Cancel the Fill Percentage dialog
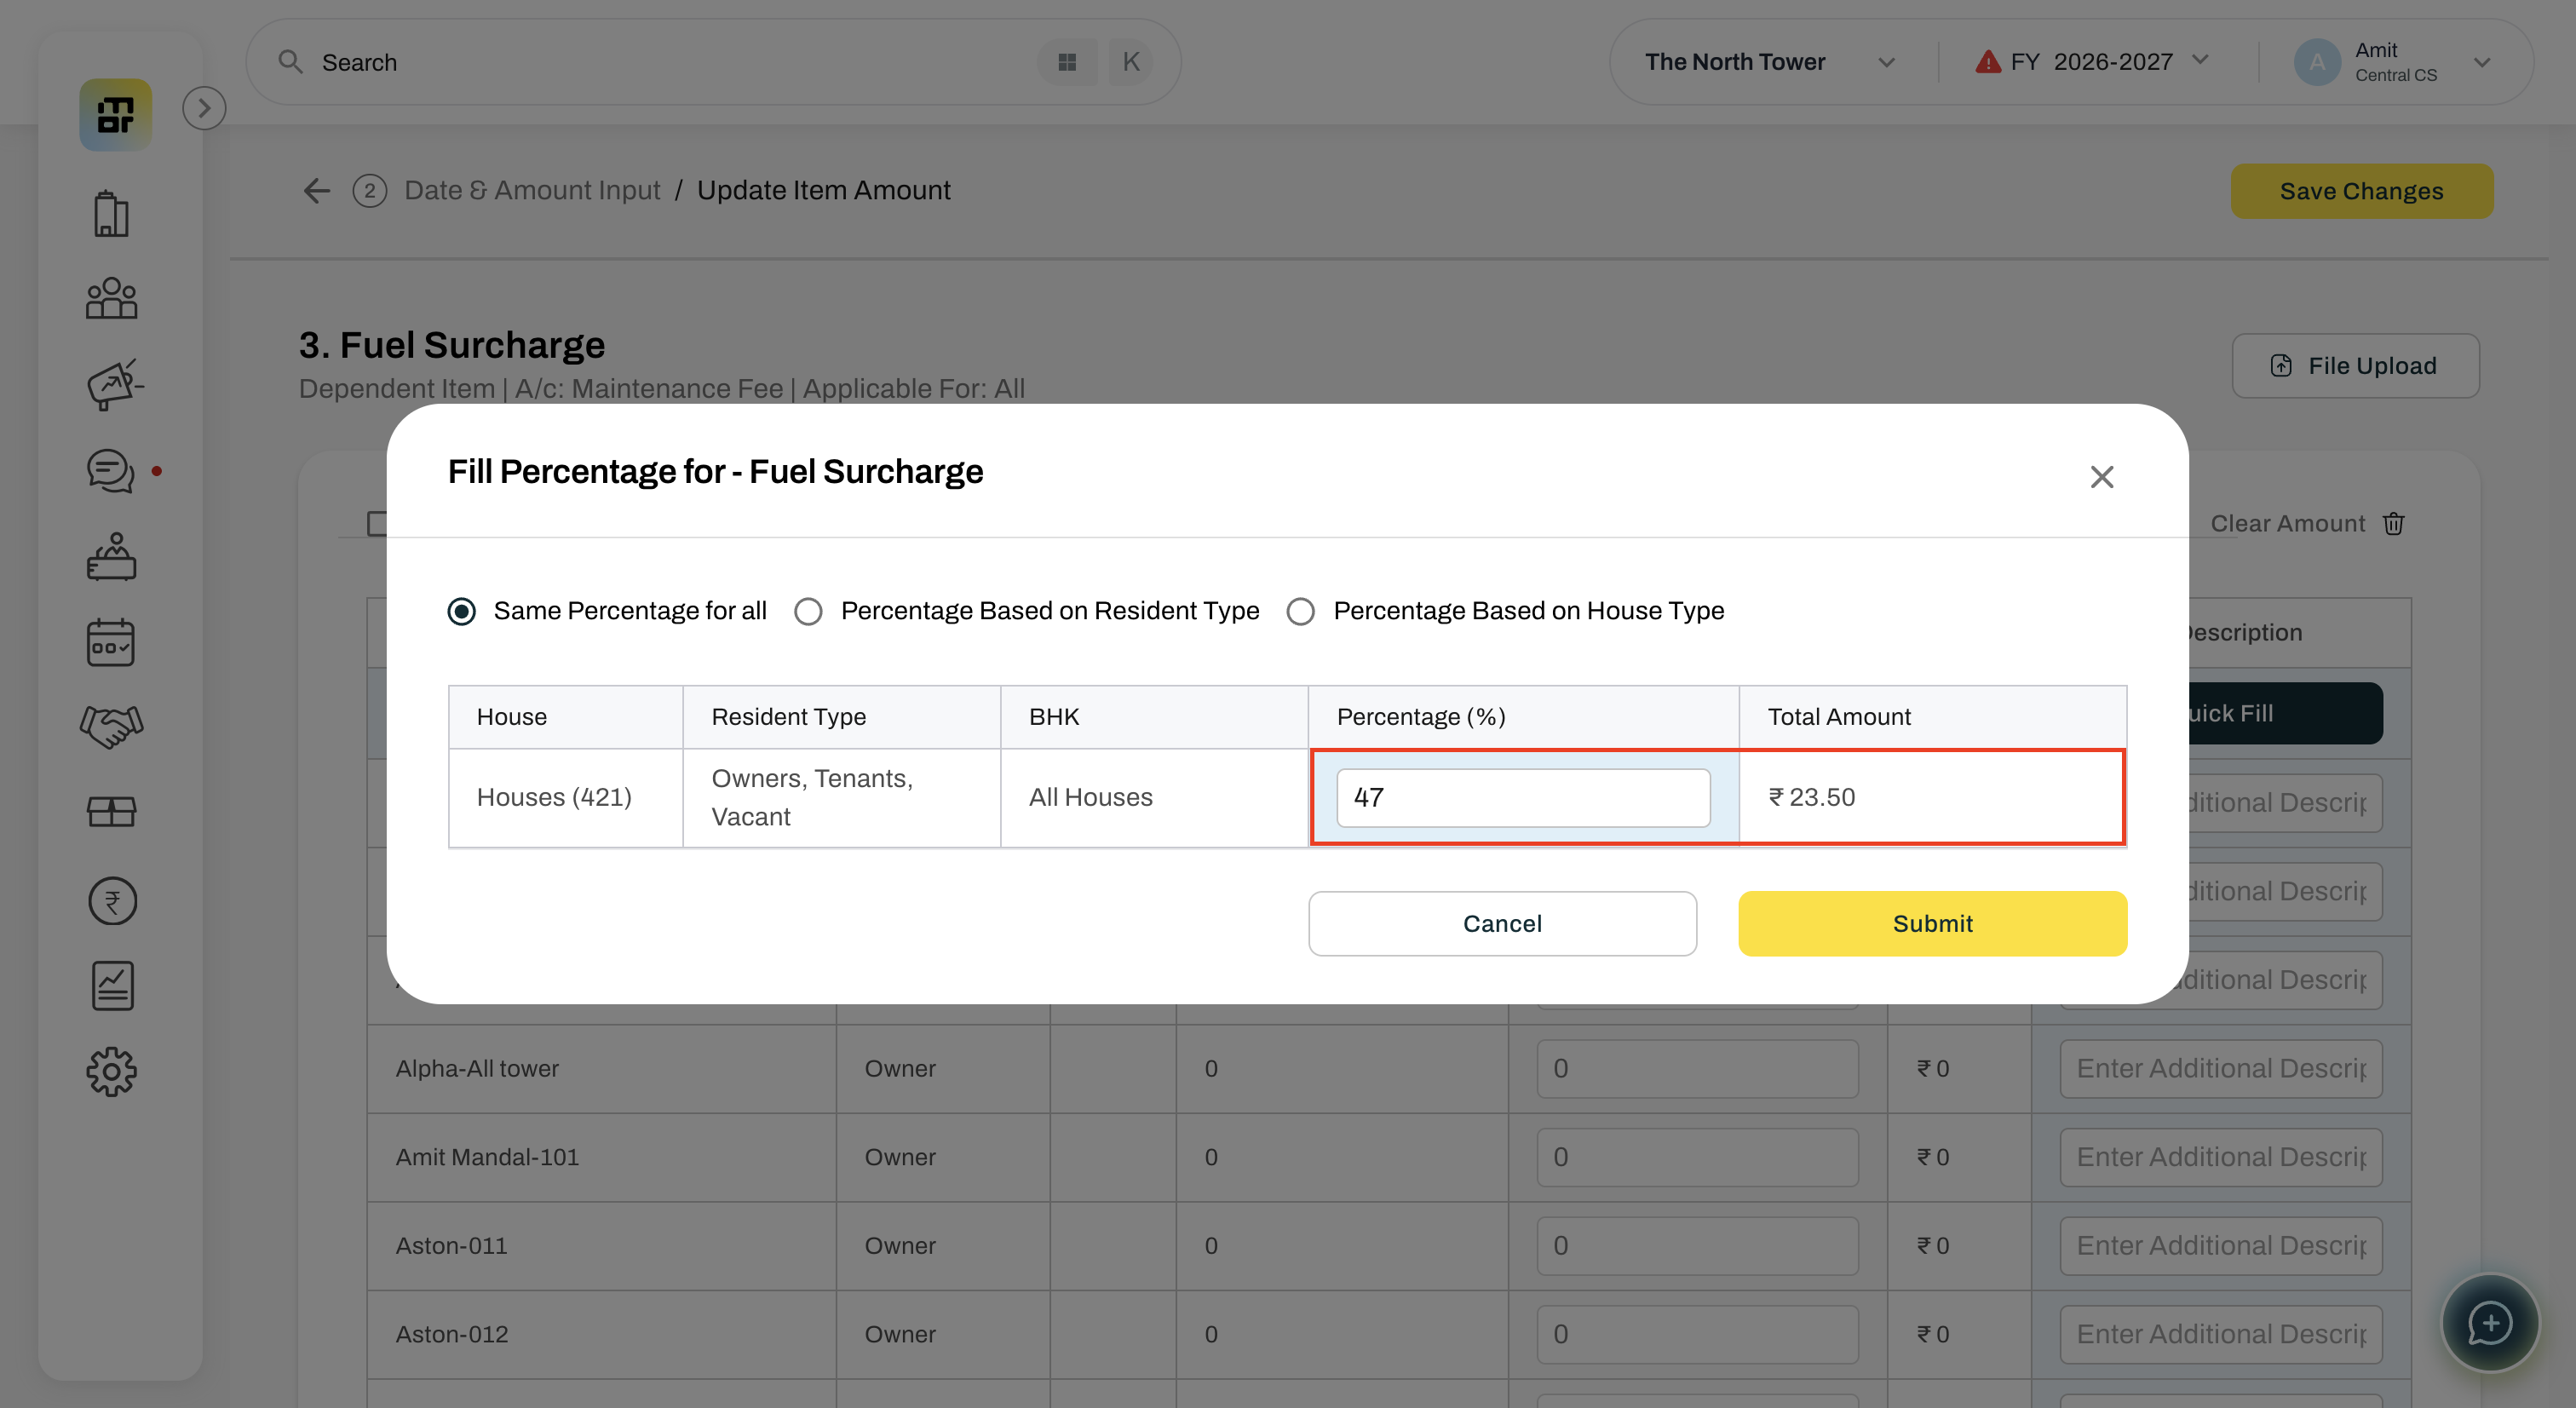The image size is (2576, 1408). [x=1502, y=923]
